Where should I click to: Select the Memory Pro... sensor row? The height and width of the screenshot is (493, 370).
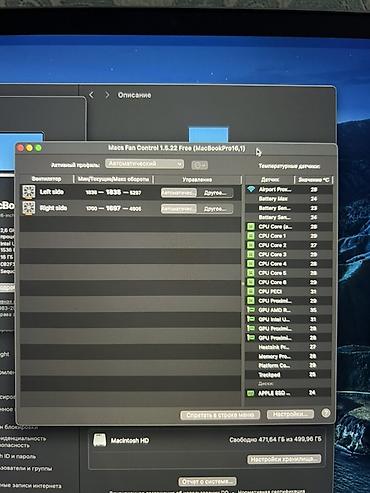click(289, 356)
